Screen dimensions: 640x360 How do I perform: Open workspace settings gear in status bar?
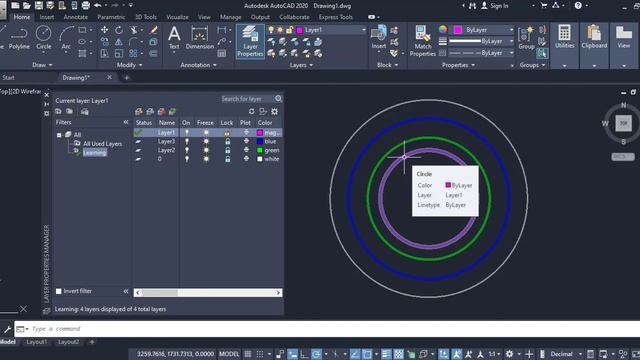click(509, 354)
